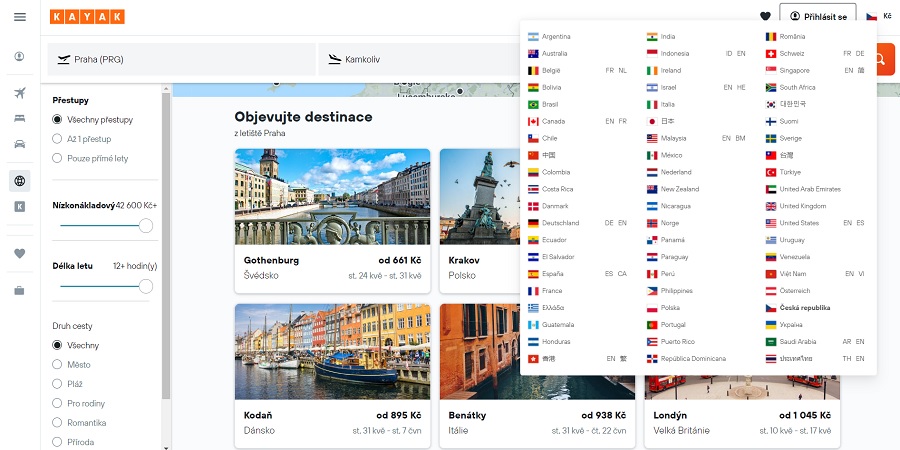This screenshot has width=900, height=450.
Task: Adjust the Délka letu slider handle
Action: click(x=146, y=286)
